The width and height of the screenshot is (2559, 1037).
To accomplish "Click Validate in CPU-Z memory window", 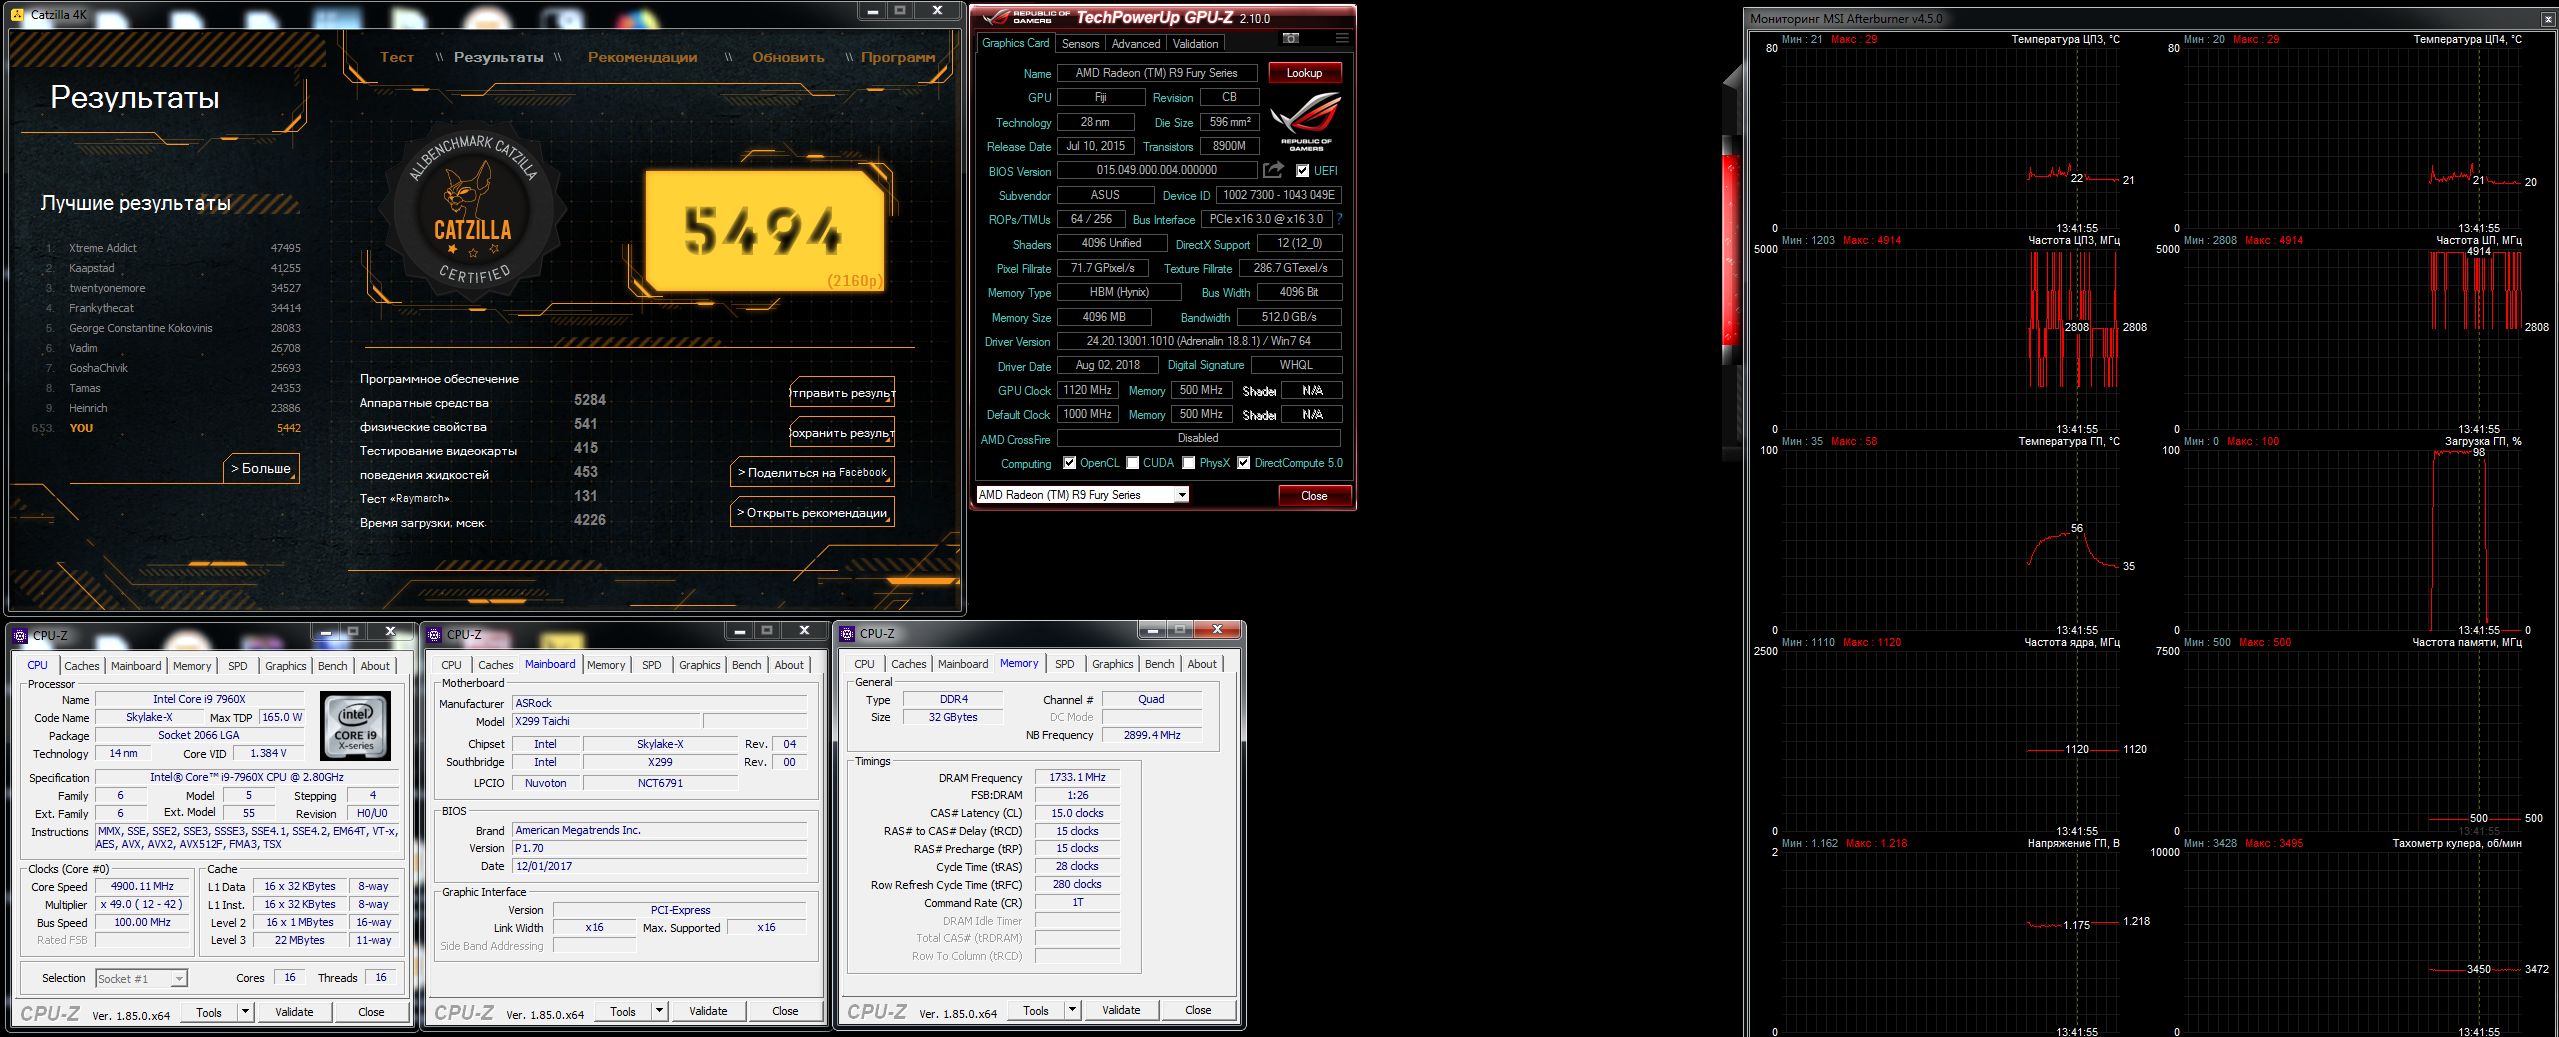I will coord(1121,1010).
